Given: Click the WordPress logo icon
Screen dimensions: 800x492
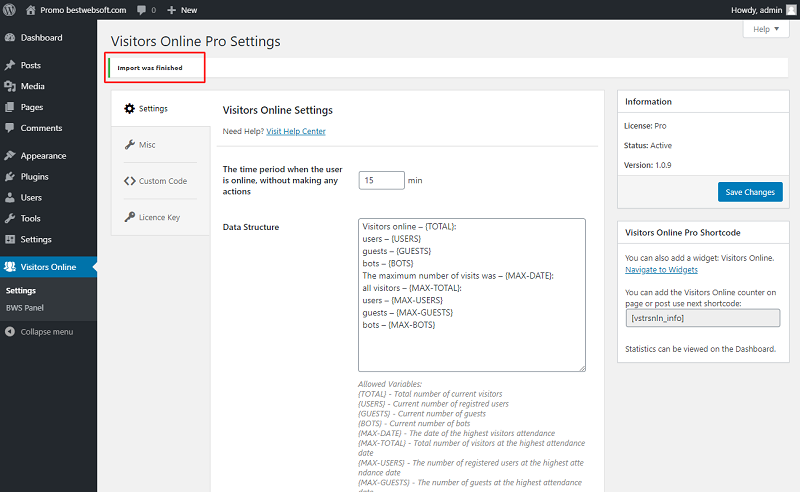Looking at the screenshot, I should point(9,9).
